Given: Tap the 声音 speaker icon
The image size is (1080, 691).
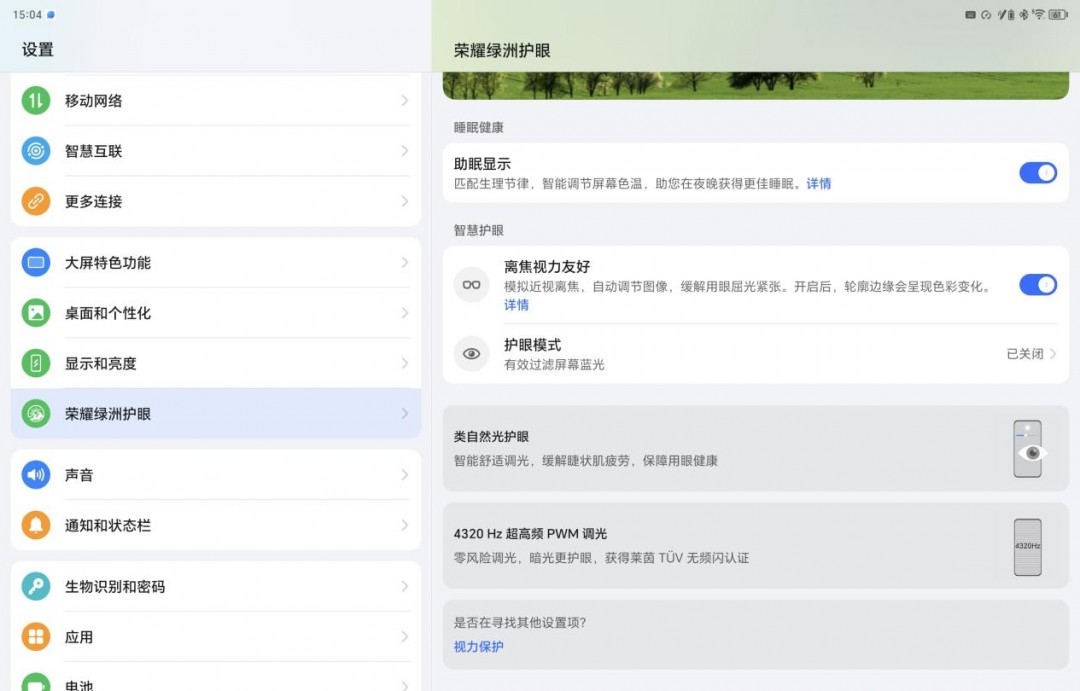Looking at the screenshot, I should point(36,475).
